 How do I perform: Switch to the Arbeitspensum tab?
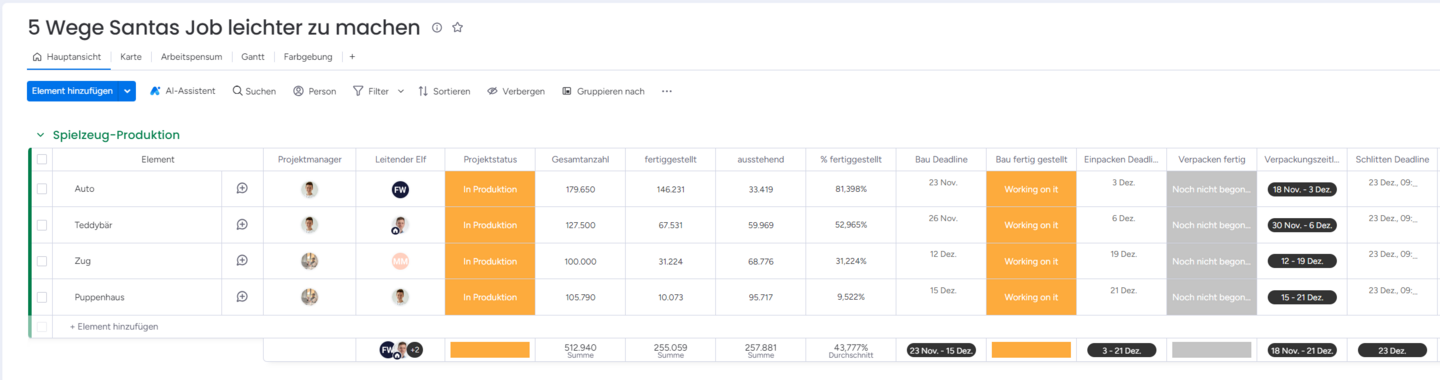click(x=191, y=57)
